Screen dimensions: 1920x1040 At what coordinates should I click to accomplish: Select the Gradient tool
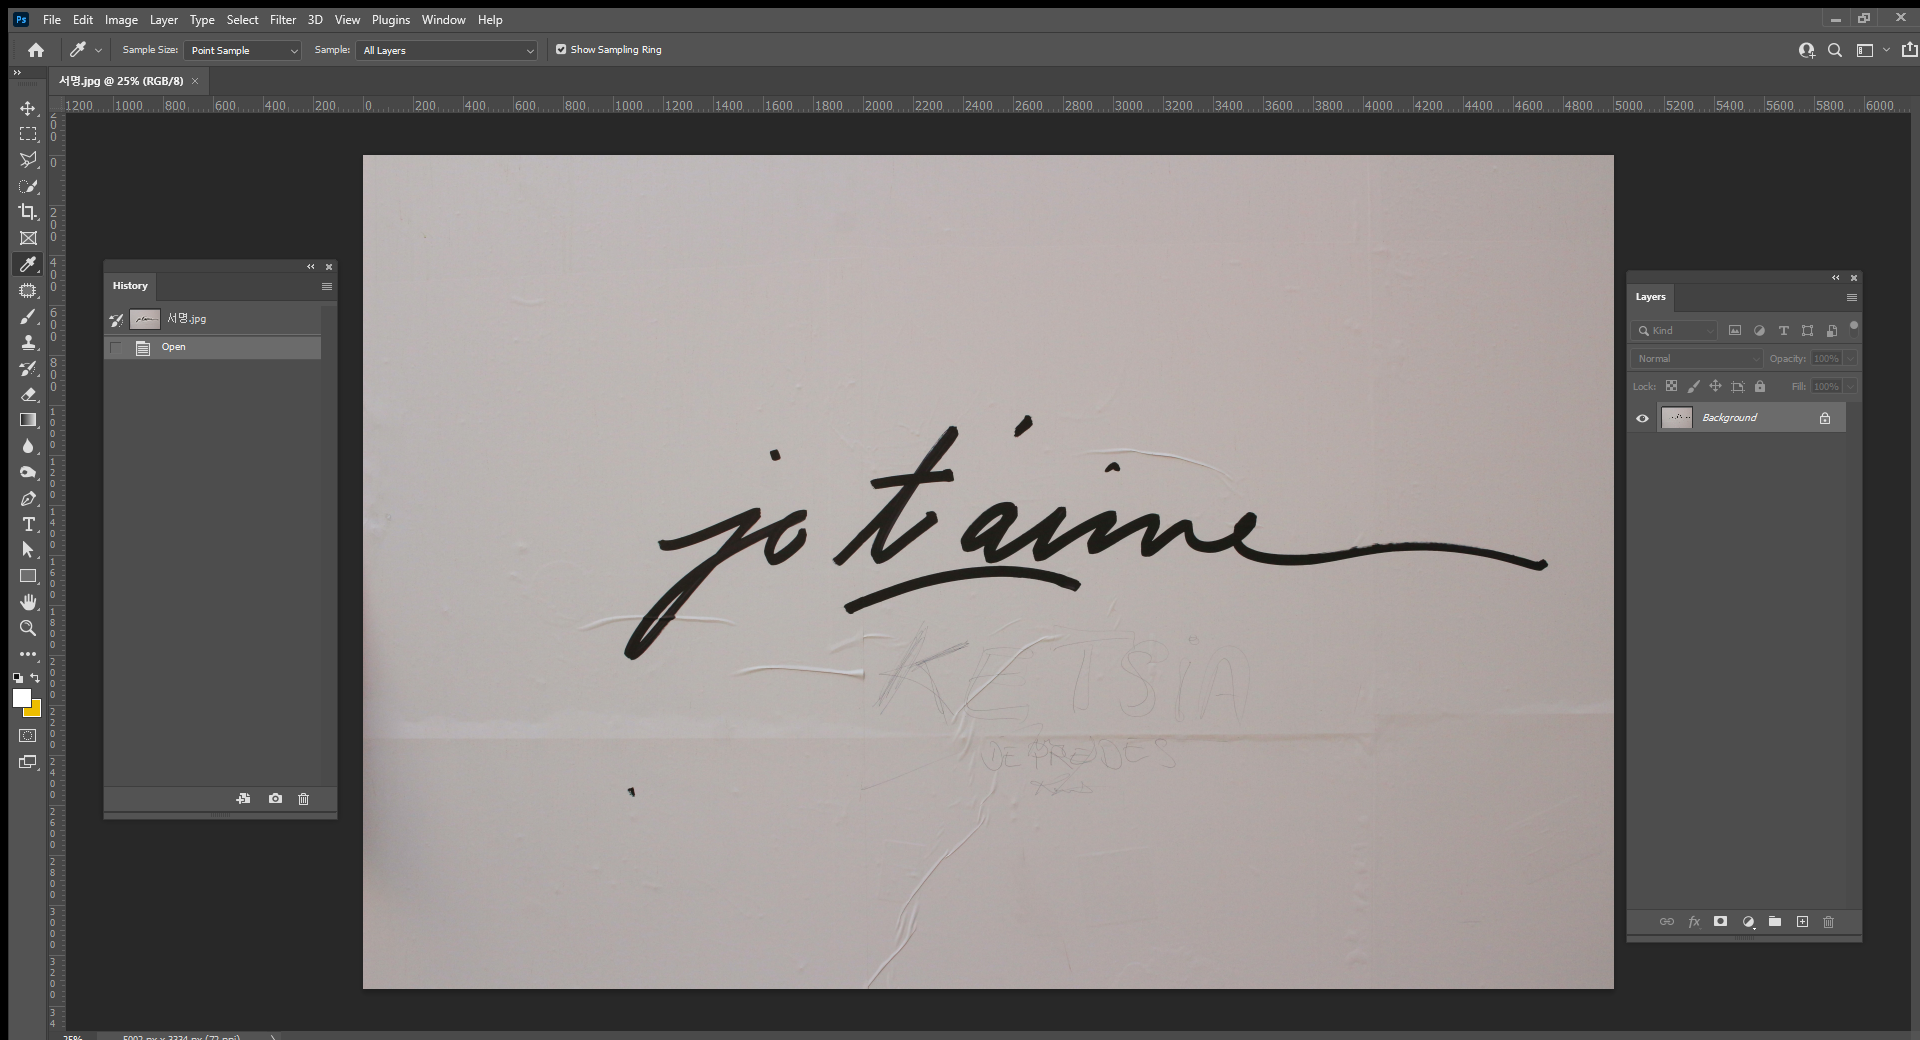point(28,420)
